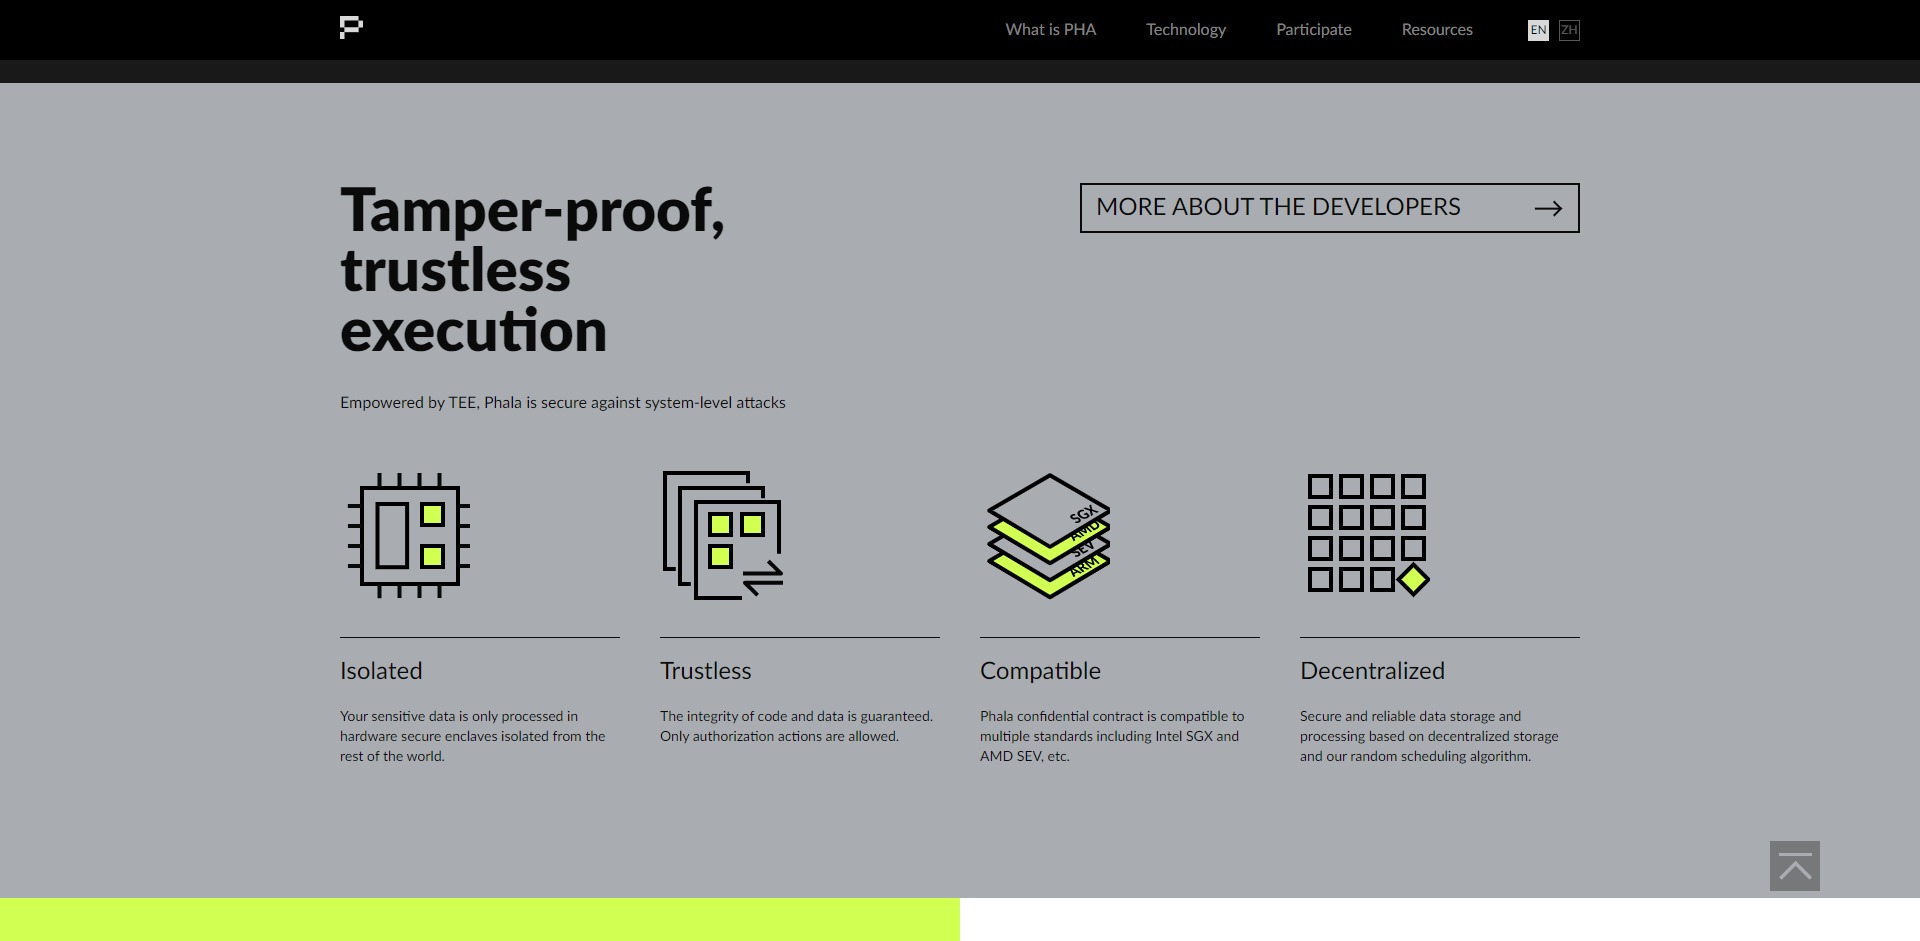Screen dimensions: 1920x941
Task: Click the Trustless stacked documents icon
Action: [x=723, y=535]
